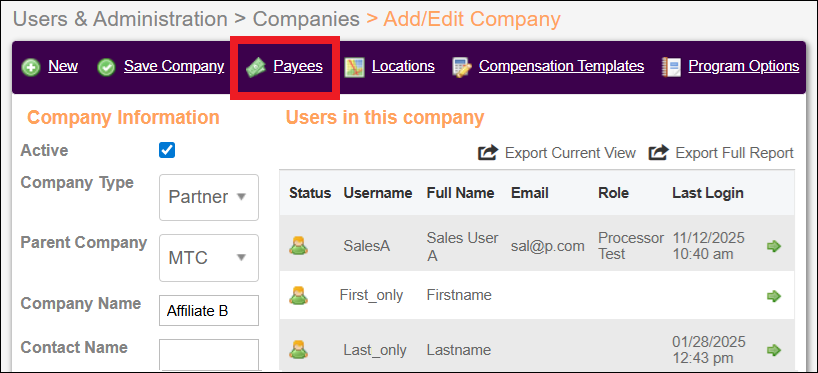Open New company link
The image size is (818, 373).
(63, 66)
